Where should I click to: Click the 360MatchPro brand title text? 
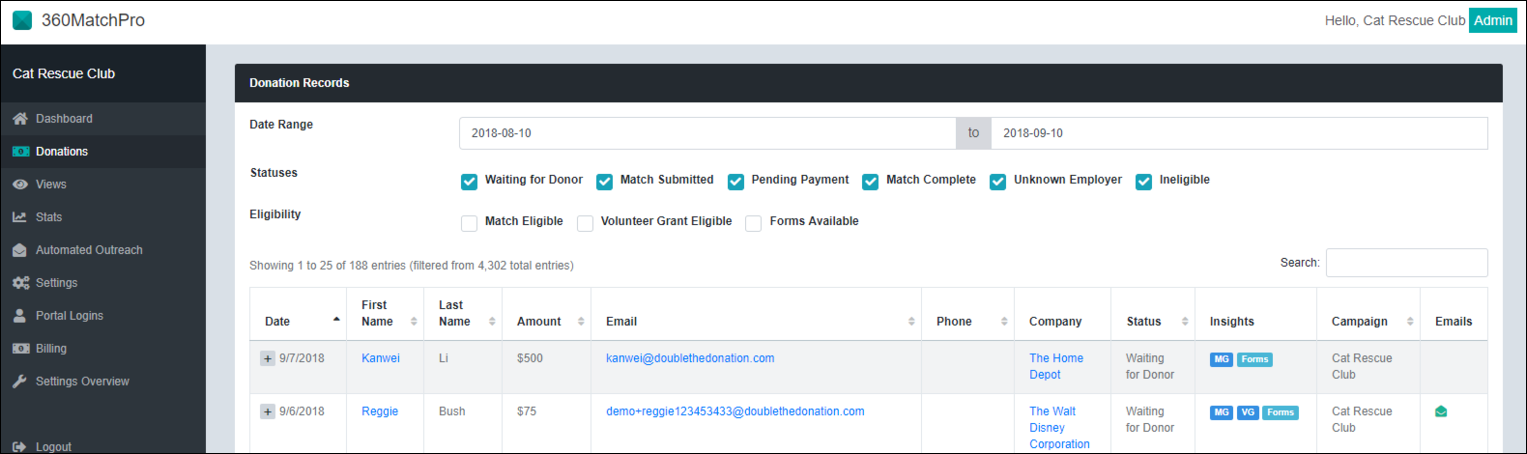[93, 21]
